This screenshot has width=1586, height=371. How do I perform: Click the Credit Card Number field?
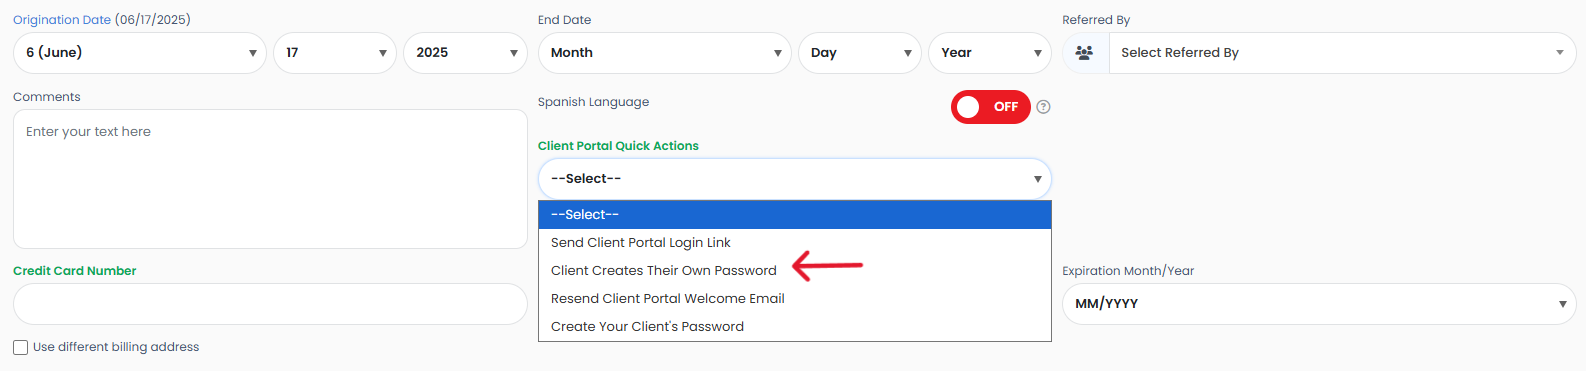[x=270, y=304]
